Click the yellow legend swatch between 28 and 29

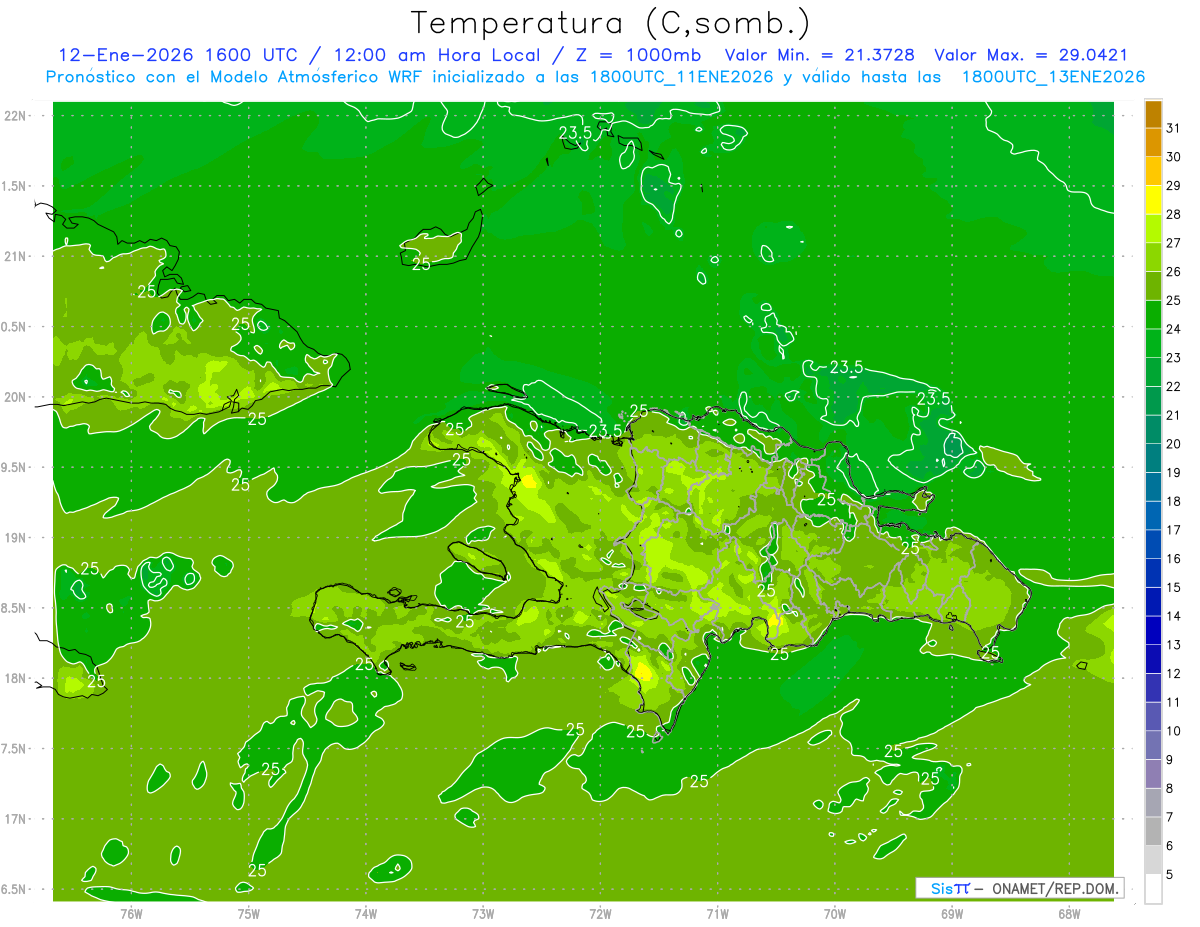pos(1153,199)
